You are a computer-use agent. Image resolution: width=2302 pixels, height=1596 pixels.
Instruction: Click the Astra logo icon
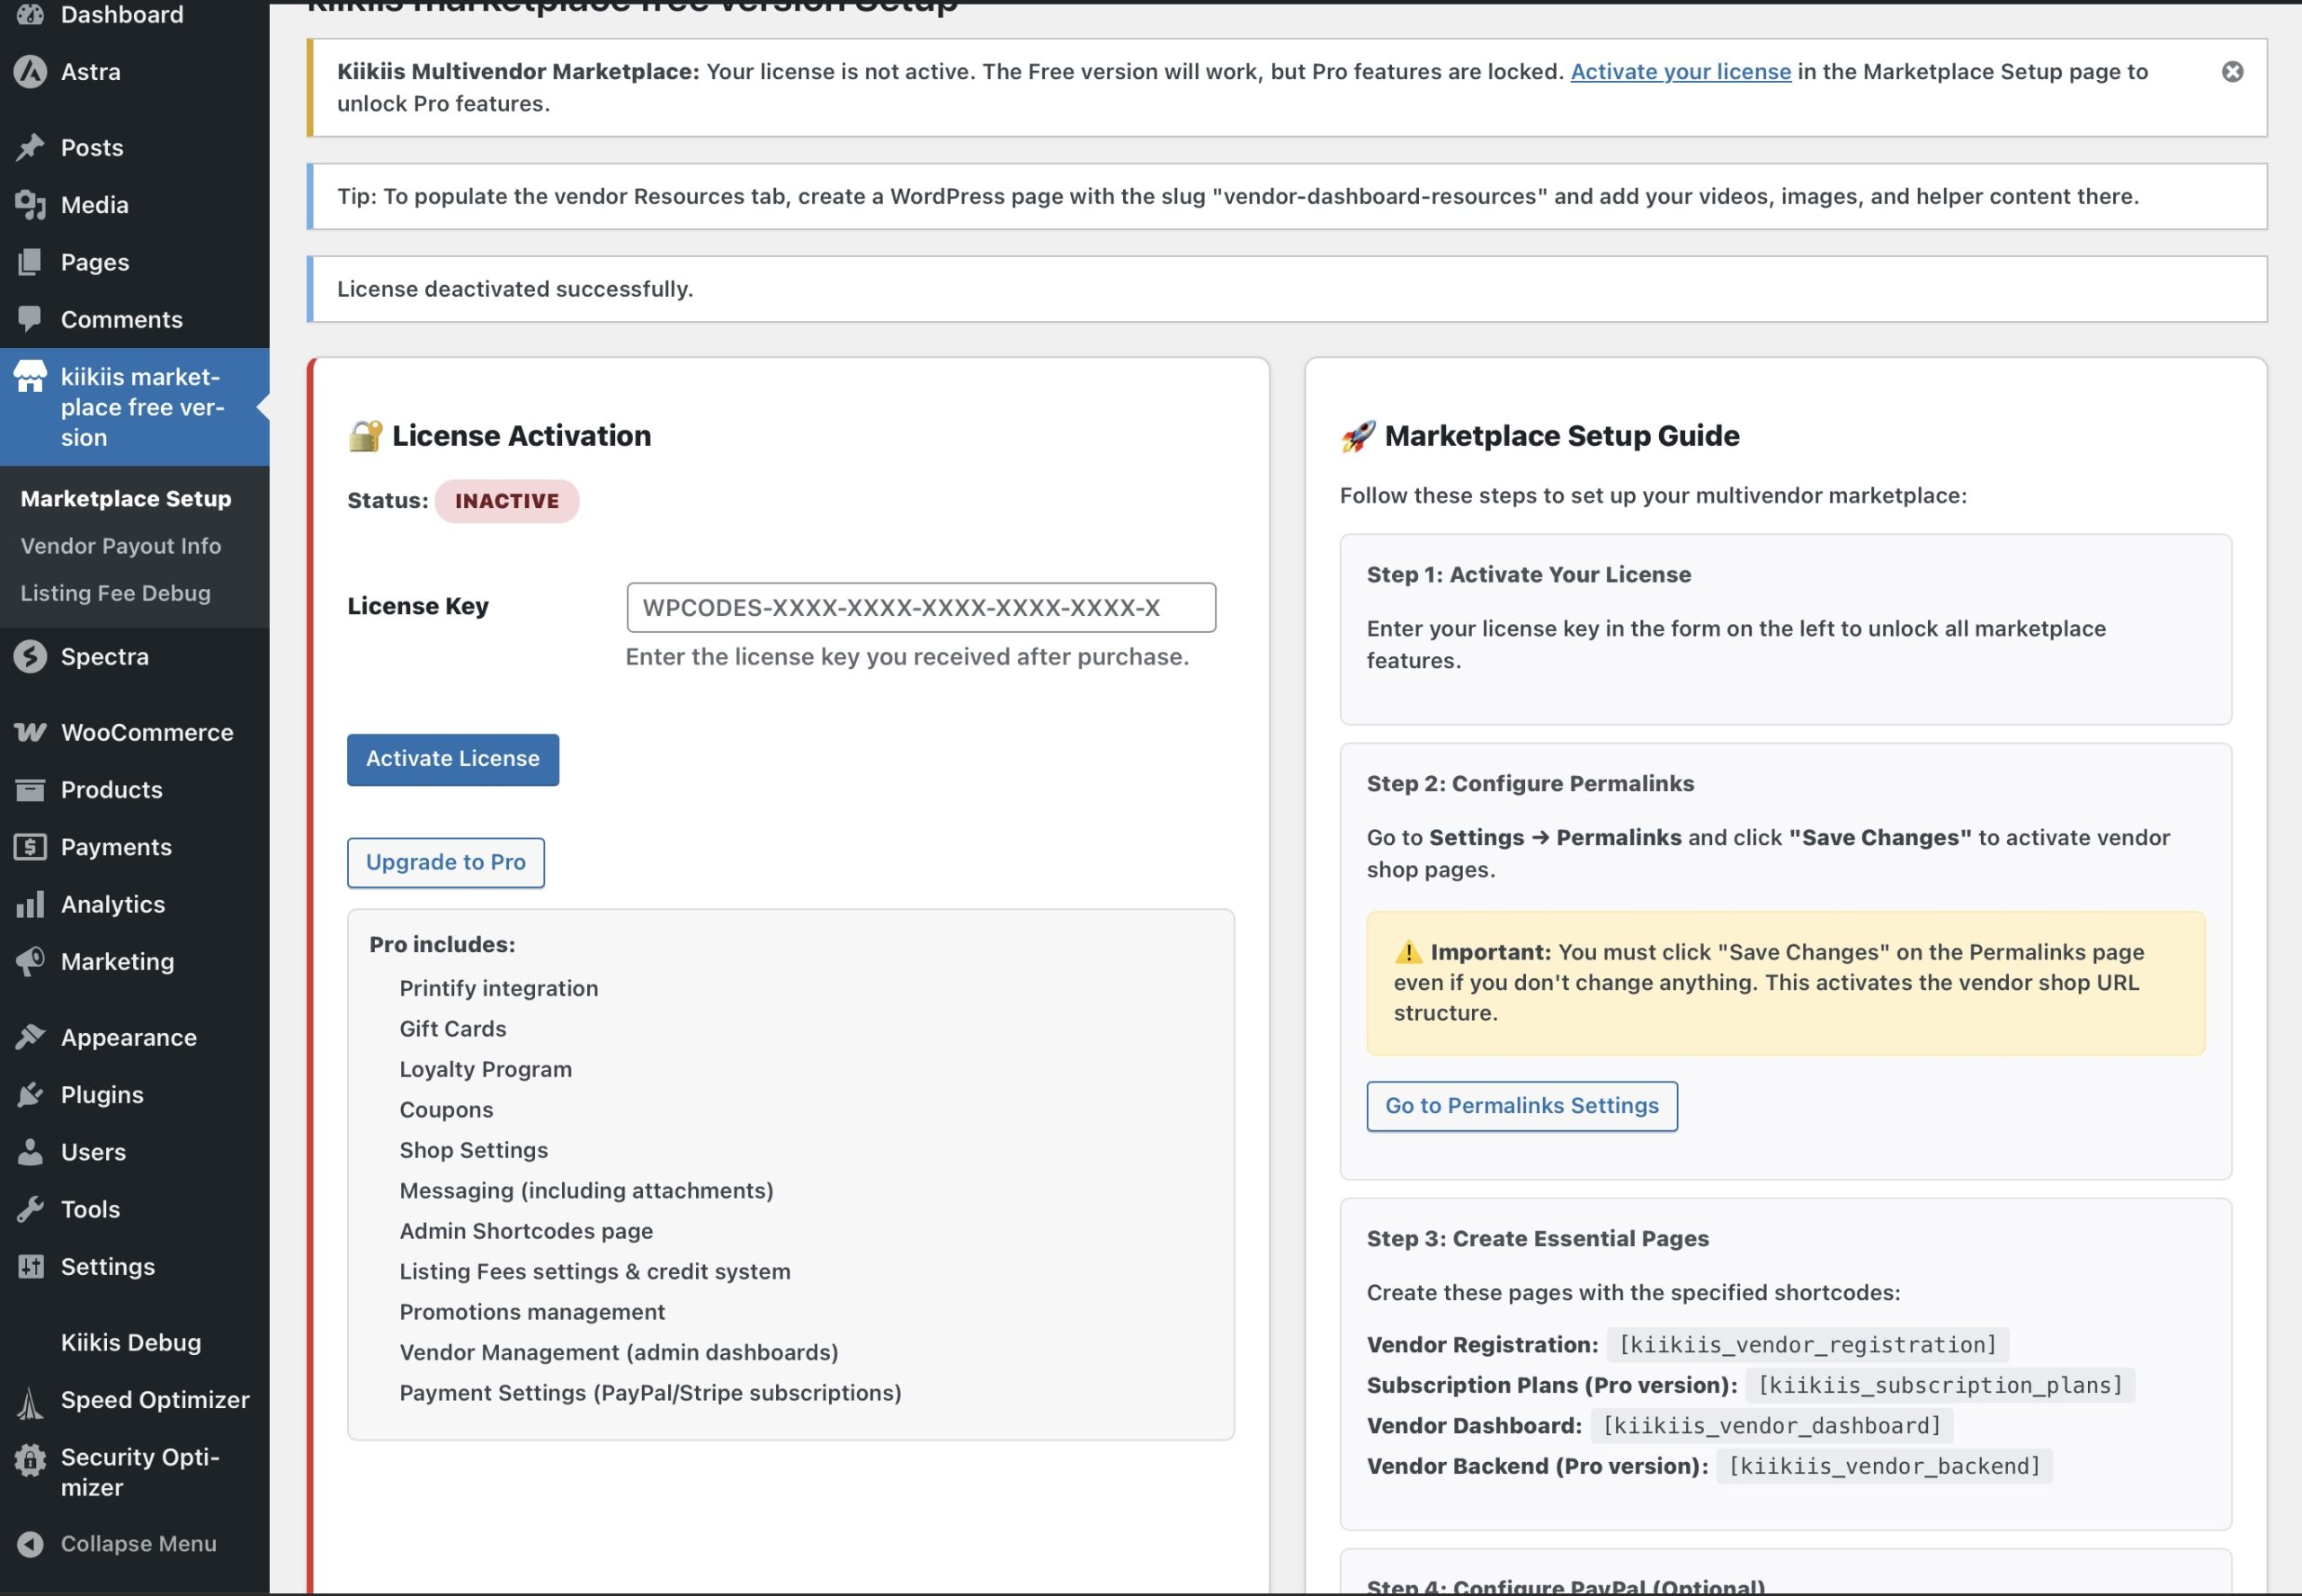pyautogui.click(x=30, y=71)
